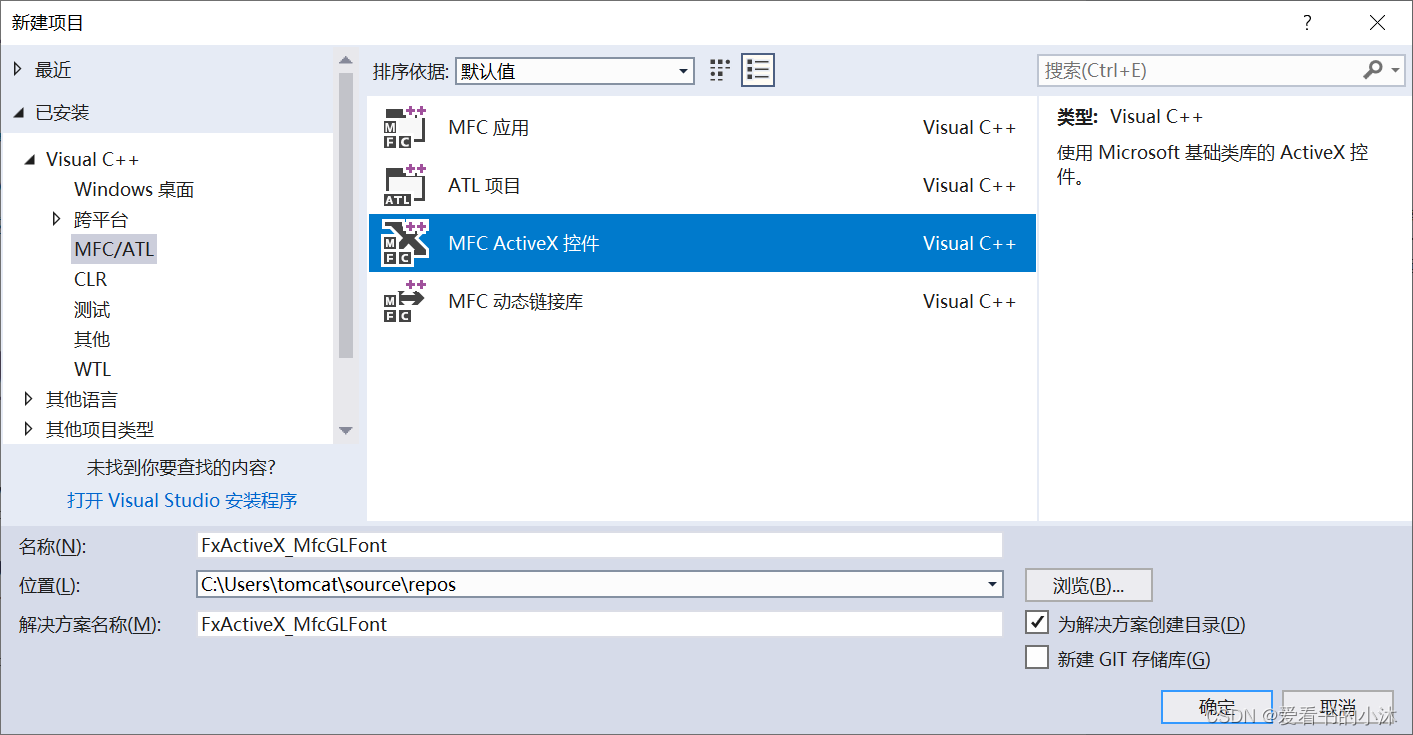Click the MFC 动态链接库 template icon
Image resolution: width=1413 pixels, height=735 pixels.
405,301
